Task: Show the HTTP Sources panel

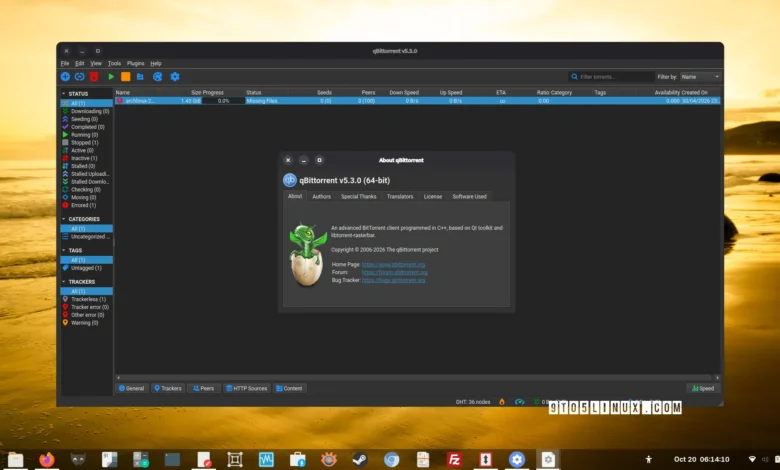Action: pos(247,388)
